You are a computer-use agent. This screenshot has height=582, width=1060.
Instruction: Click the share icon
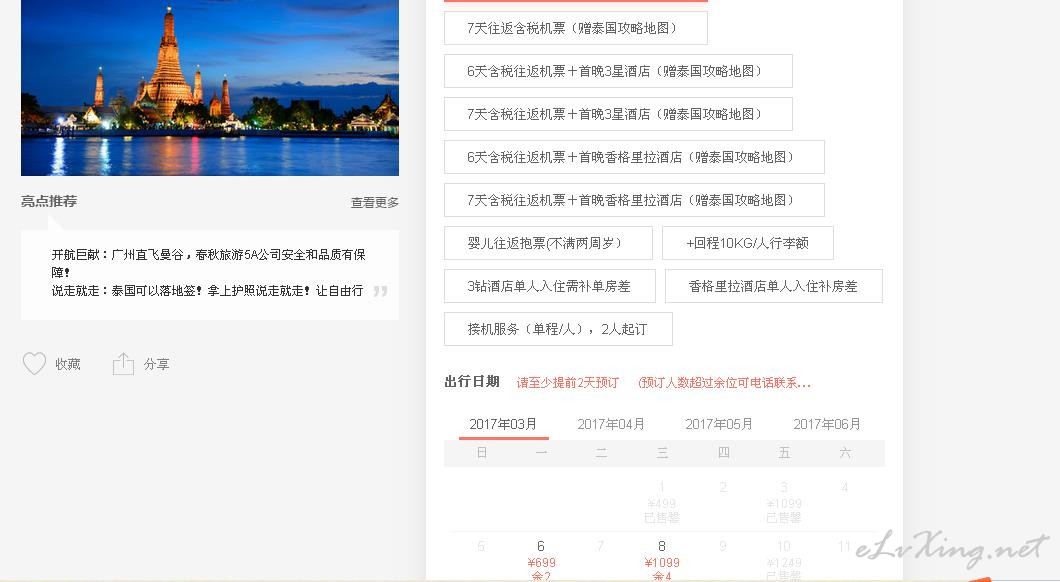point(123,364)
